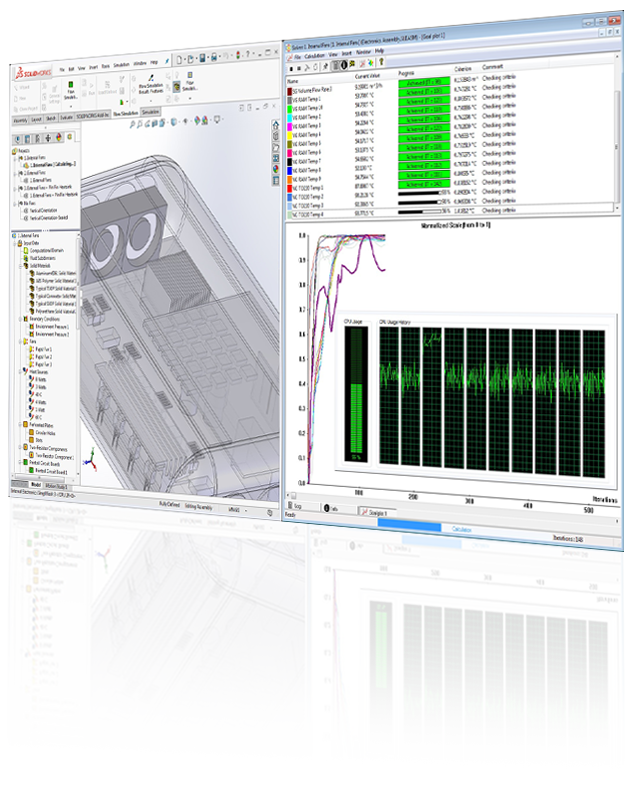Viewport: 634px width, 796px height.
Task: Click the Home icon in the task pane
Action: [x=275, y=126]
